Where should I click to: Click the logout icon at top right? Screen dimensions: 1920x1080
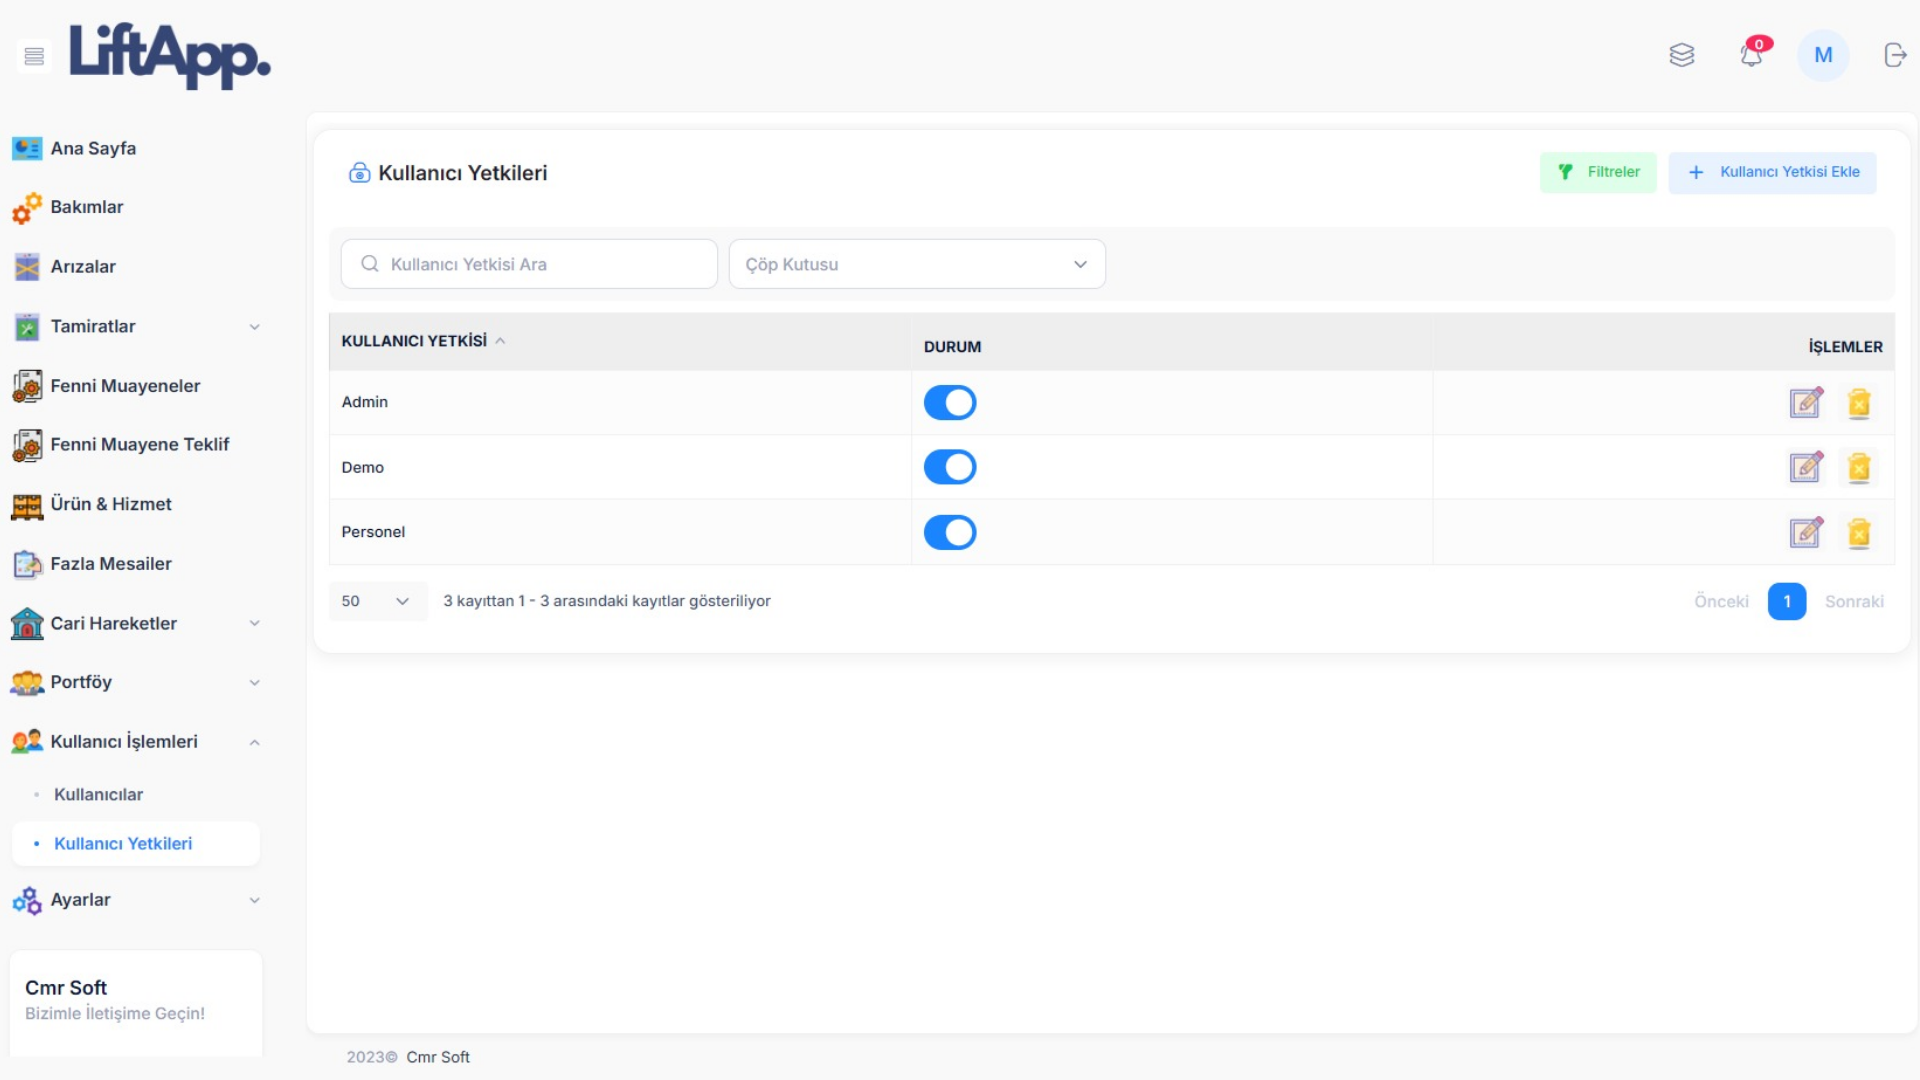1894,55
